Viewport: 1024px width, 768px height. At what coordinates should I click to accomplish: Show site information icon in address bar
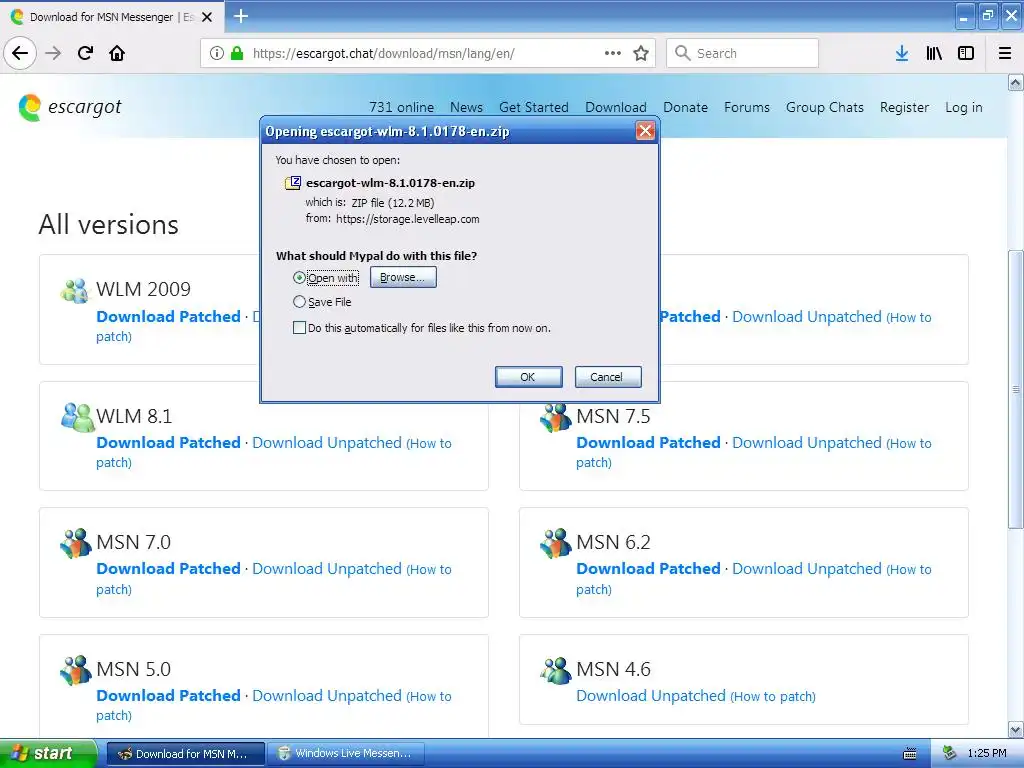pos(217,53)
